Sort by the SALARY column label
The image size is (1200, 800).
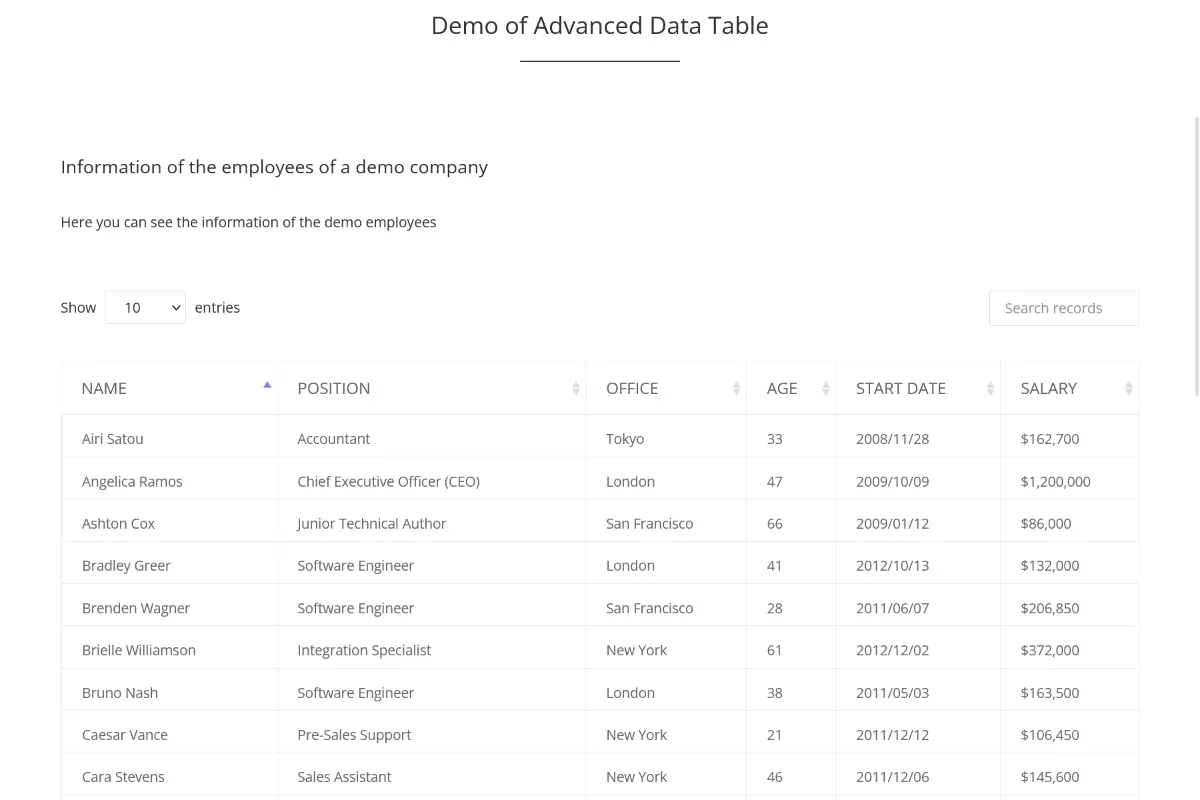click(1048, 388)
